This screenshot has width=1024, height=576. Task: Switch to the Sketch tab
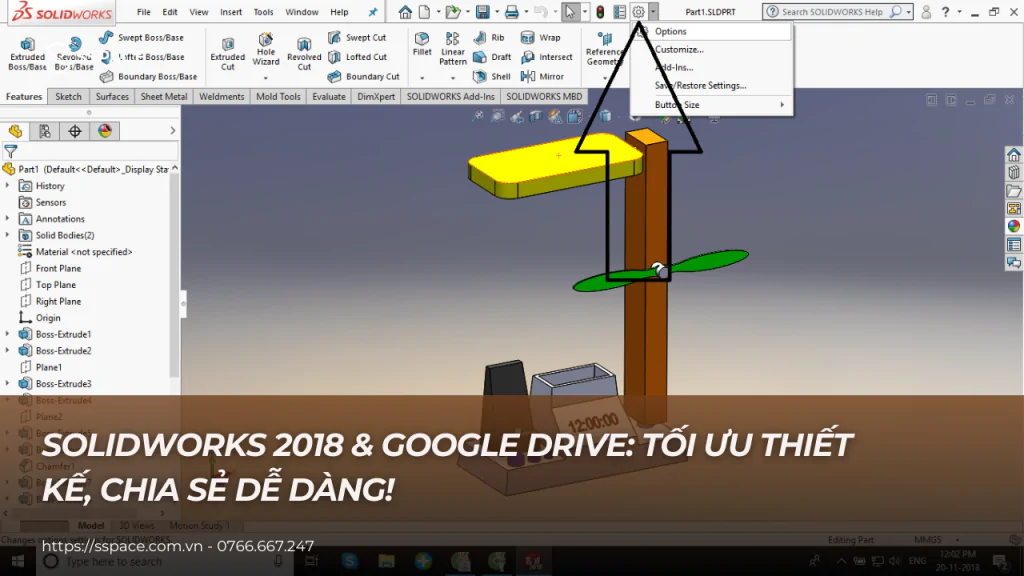(68, 97)
